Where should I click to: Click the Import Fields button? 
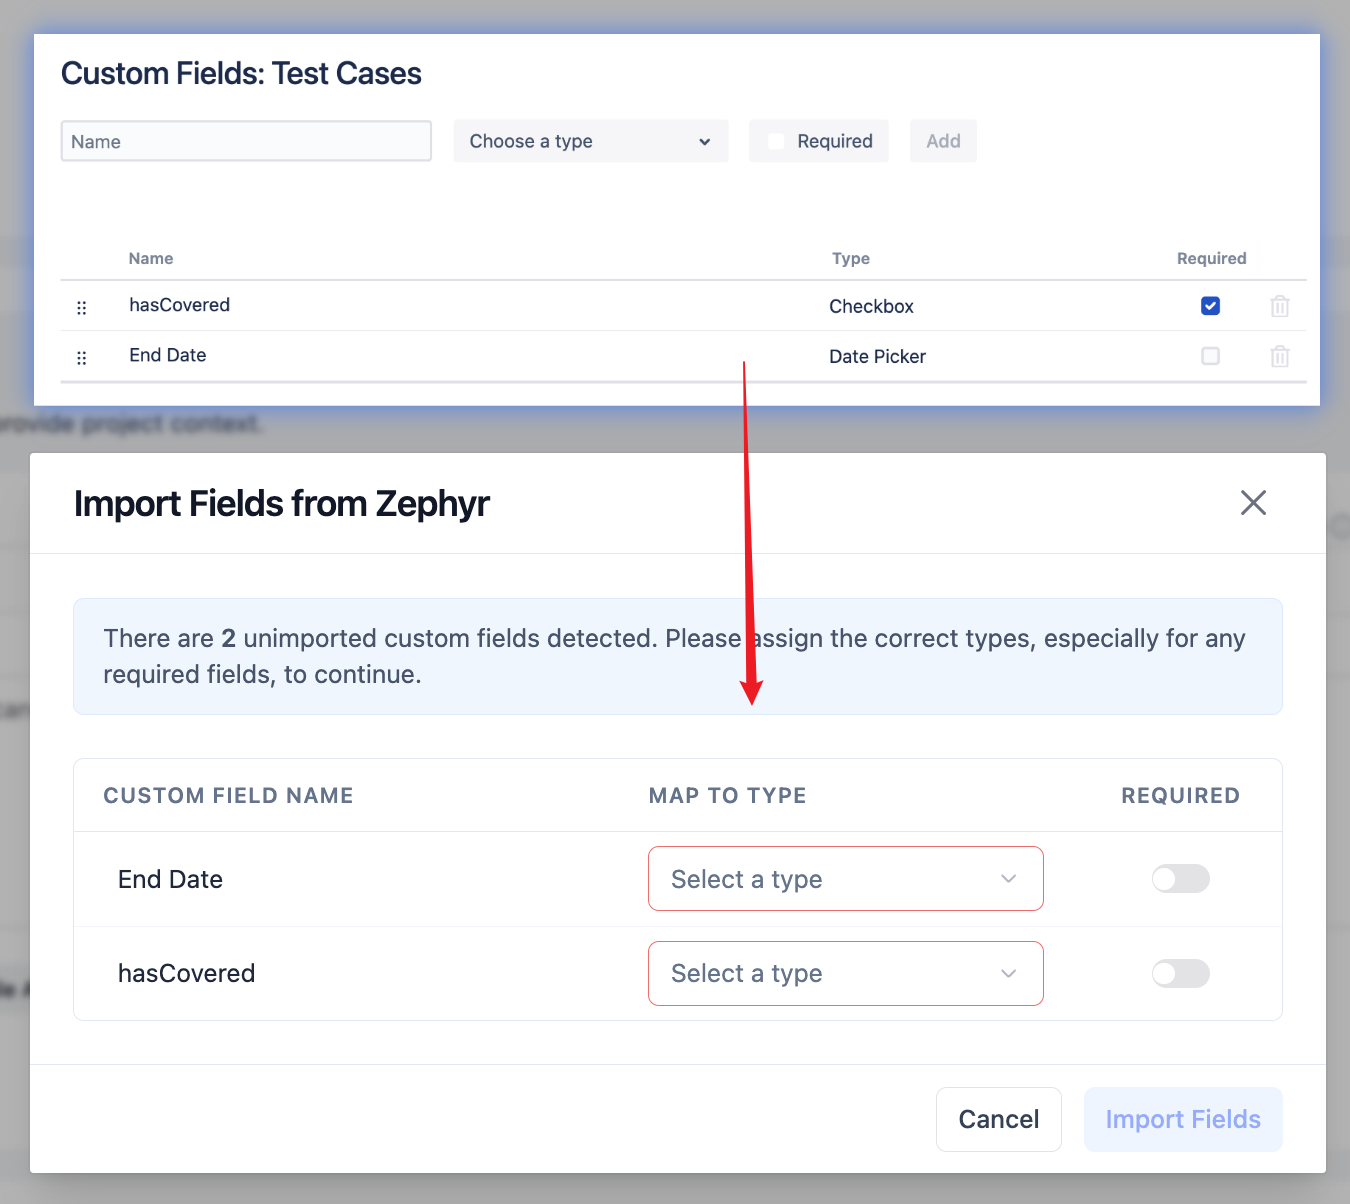point(1183,1119)
